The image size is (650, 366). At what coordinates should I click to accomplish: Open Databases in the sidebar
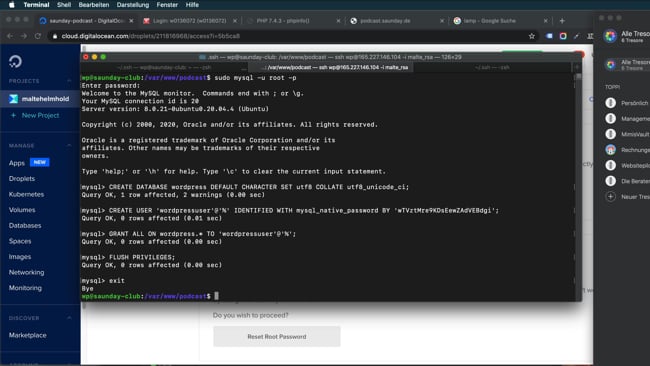point(25,225)
